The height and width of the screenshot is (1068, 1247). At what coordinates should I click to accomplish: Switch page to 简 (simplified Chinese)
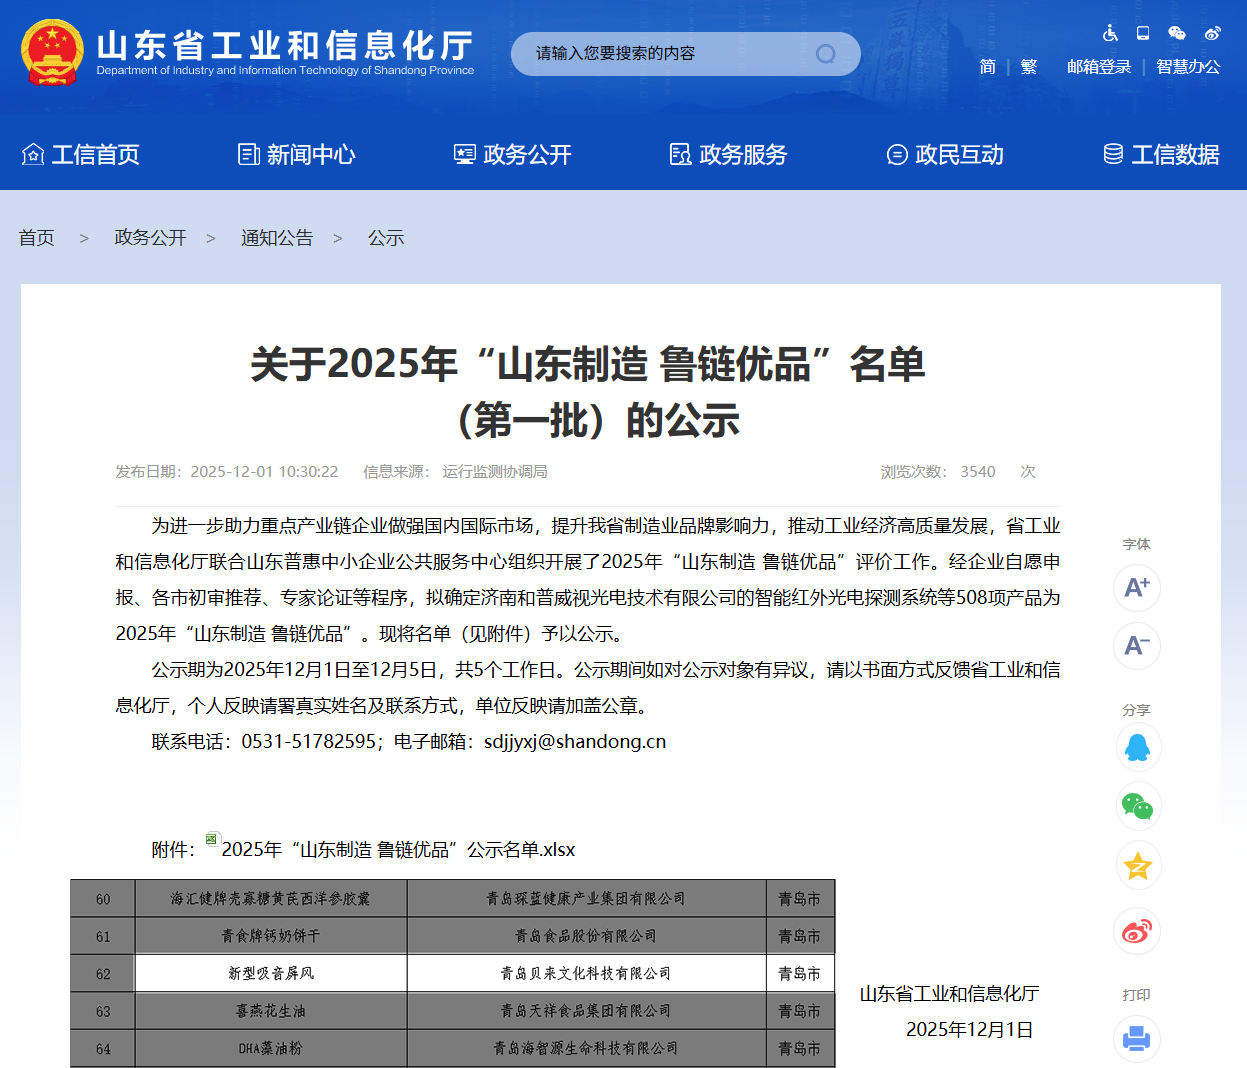[x=987, y=66]
